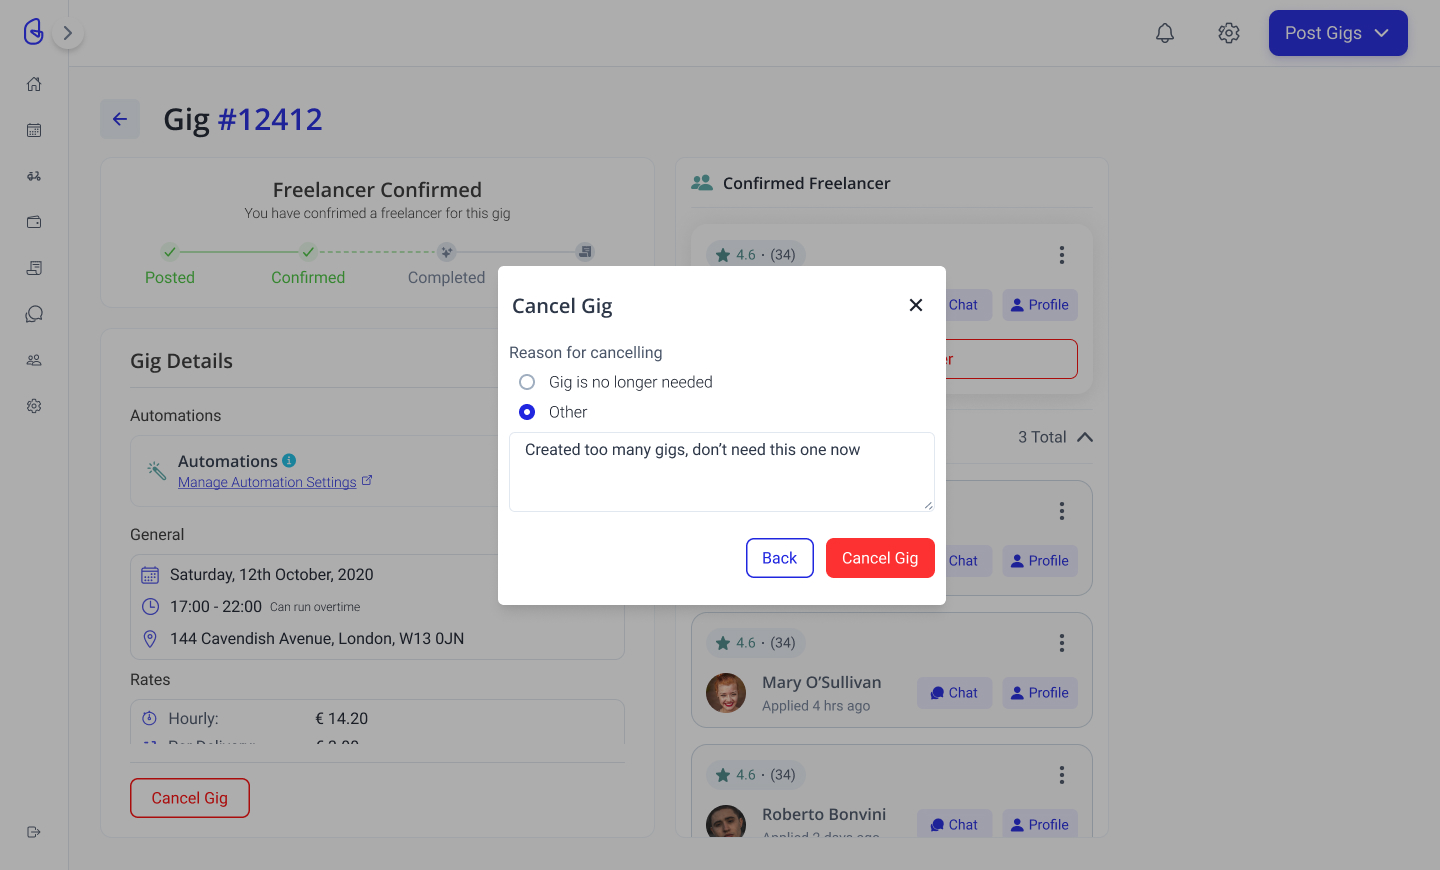Click the logout icon in sidebar
This screenshot has width=1440, height=870.
pos(34,832)
